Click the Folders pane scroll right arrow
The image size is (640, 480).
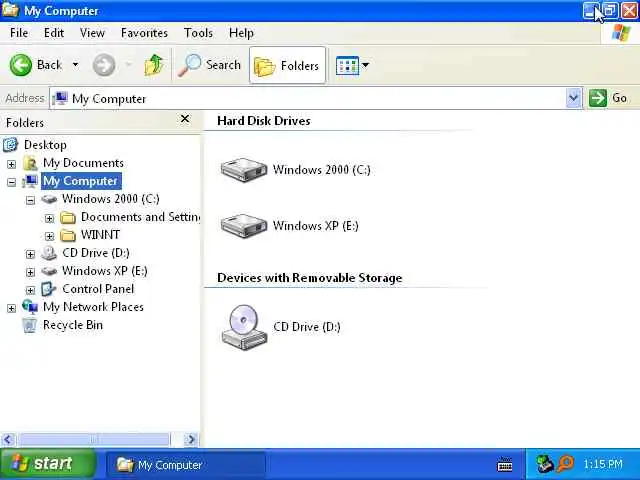click(x=190, y=439)
